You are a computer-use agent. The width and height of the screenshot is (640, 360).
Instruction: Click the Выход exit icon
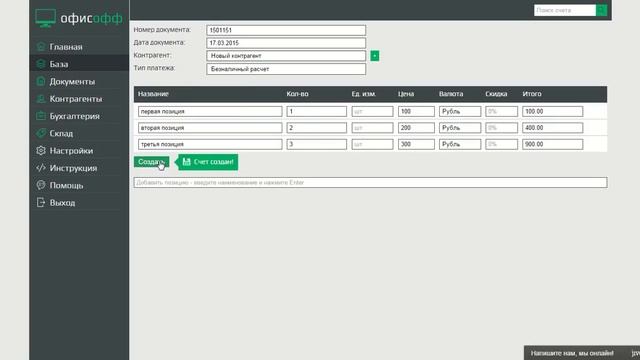41,202
